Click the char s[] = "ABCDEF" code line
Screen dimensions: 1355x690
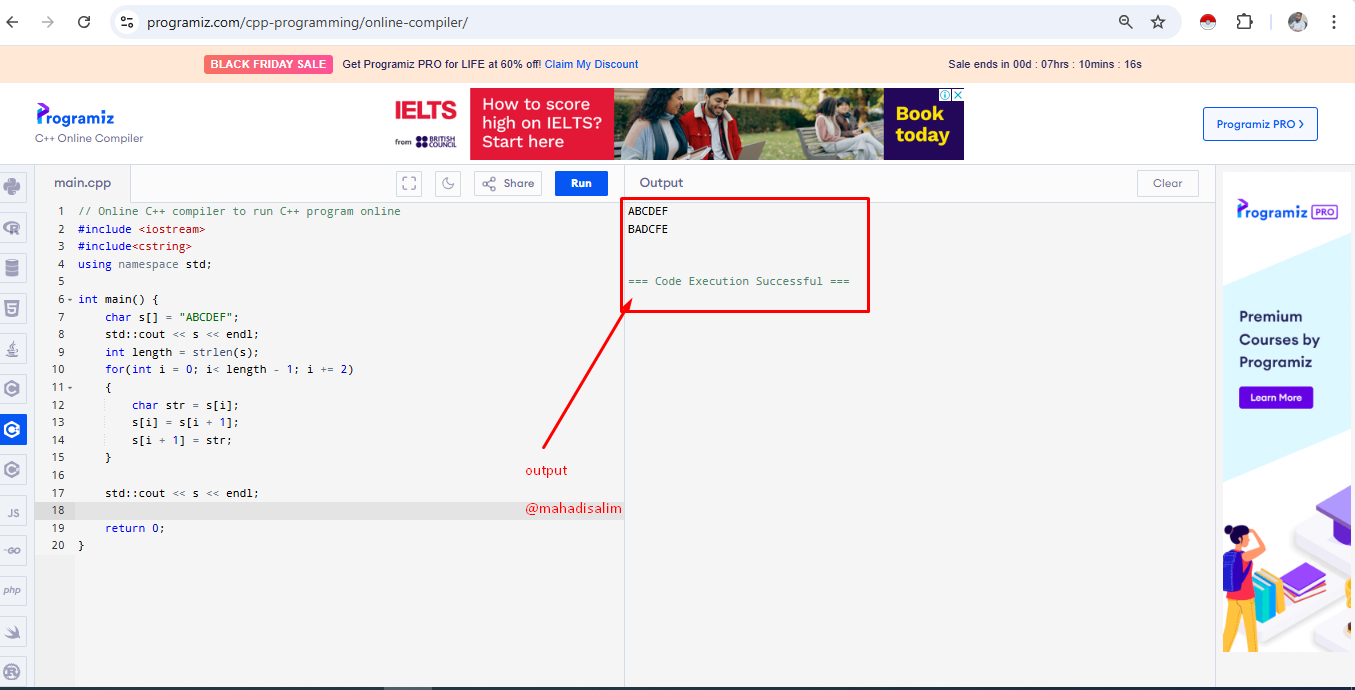point(172,317)
